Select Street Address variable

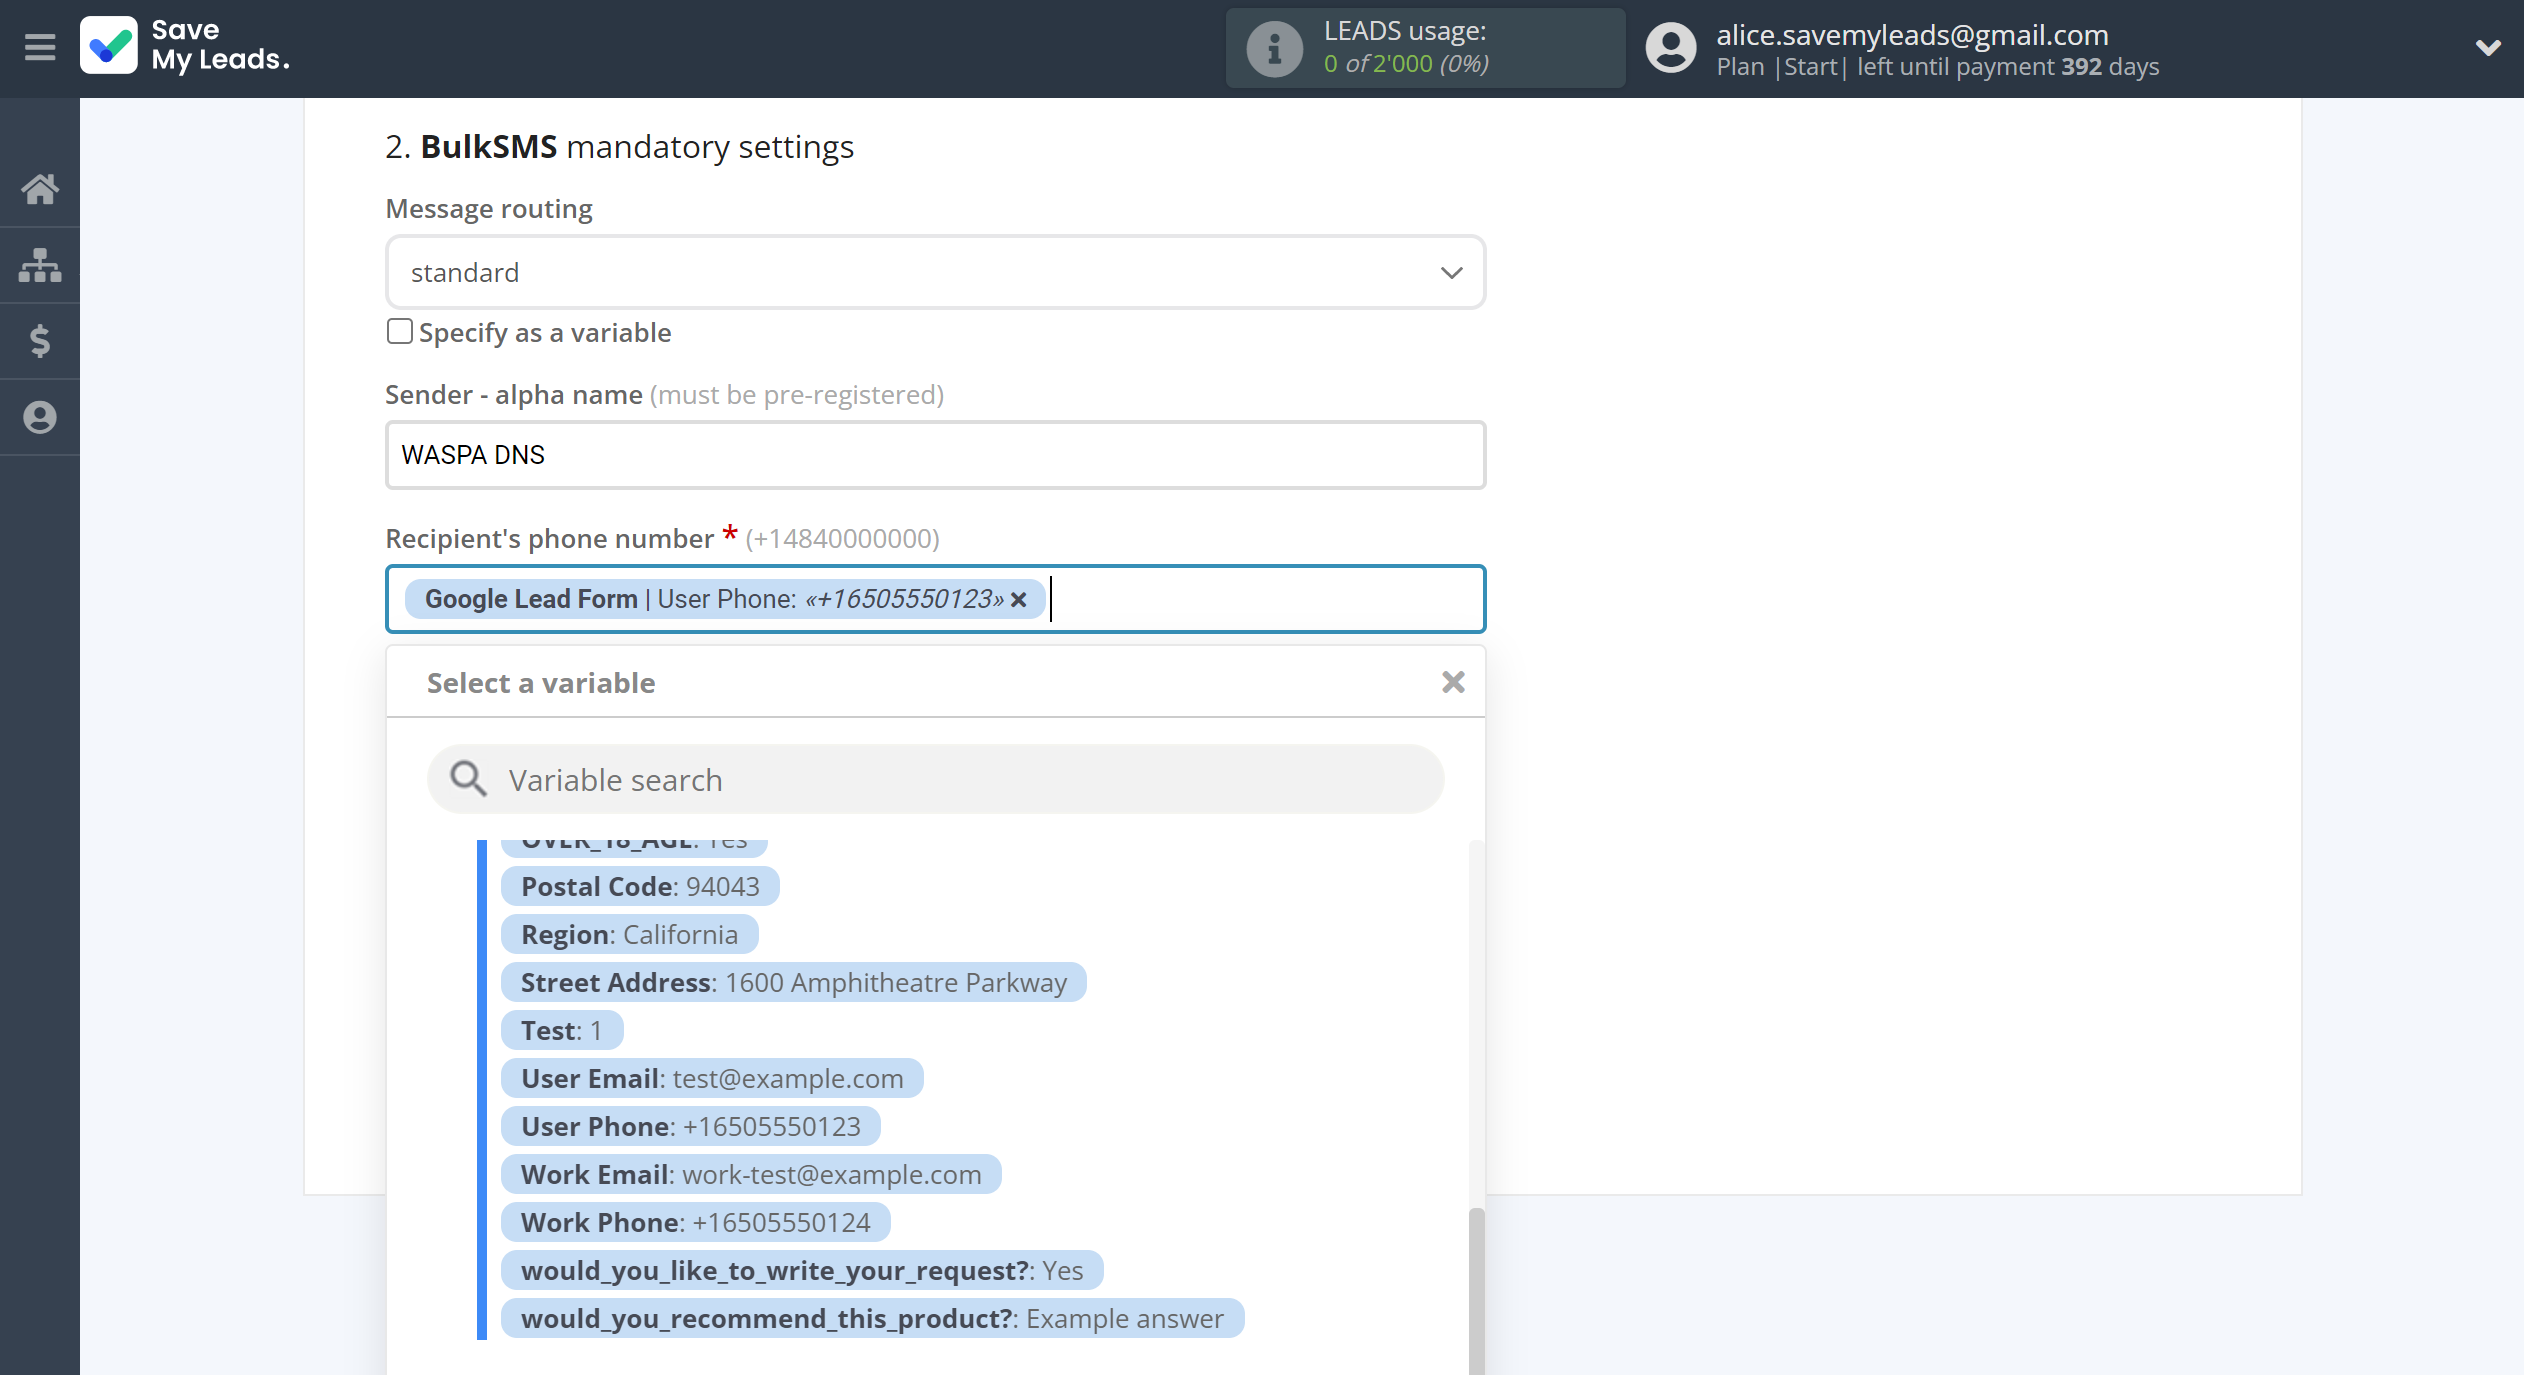tap(794, 983)
